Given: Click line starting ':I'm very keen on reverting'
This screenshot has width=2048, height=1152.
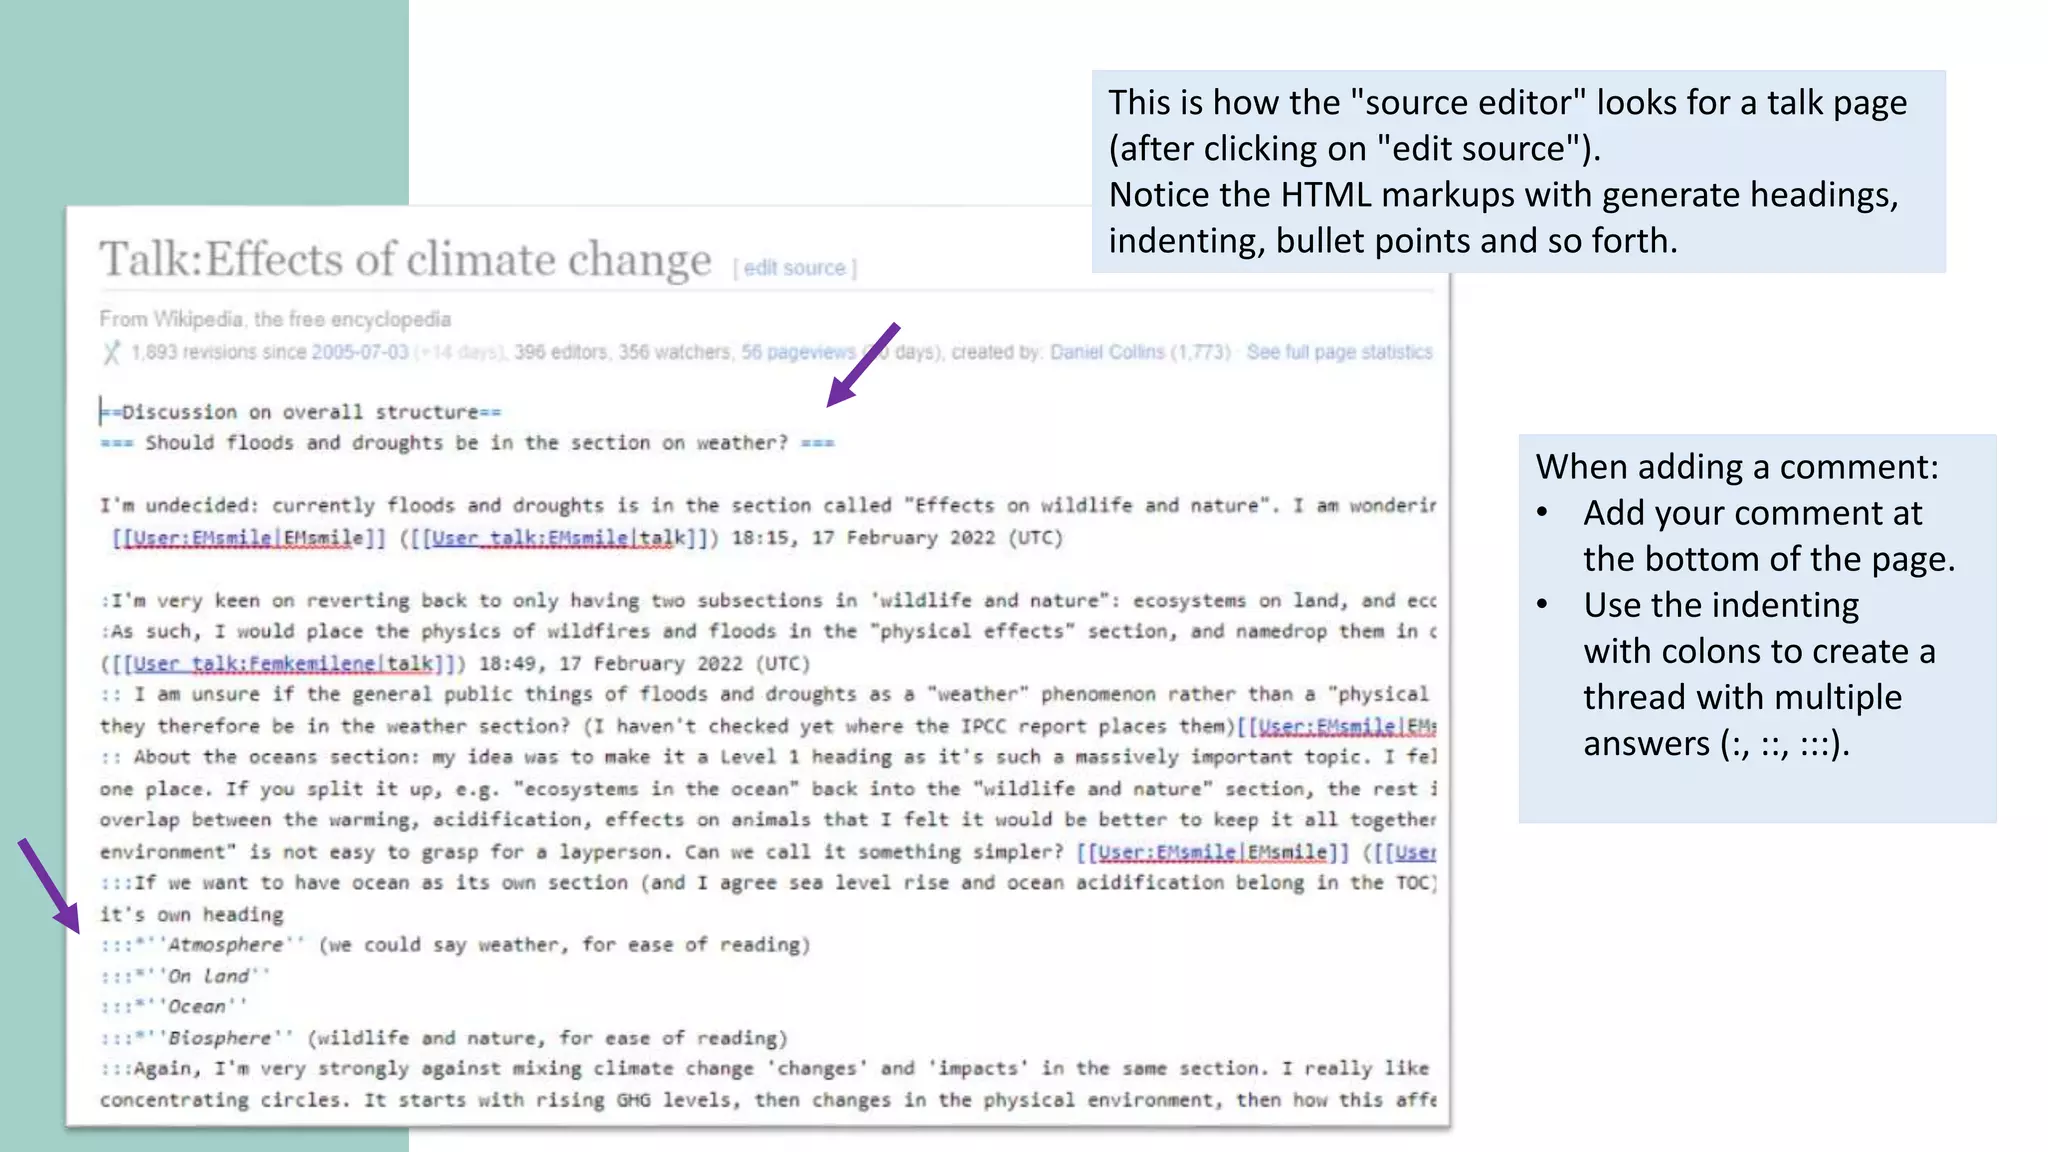Looking at the screenshot, I should click(767, 601).
